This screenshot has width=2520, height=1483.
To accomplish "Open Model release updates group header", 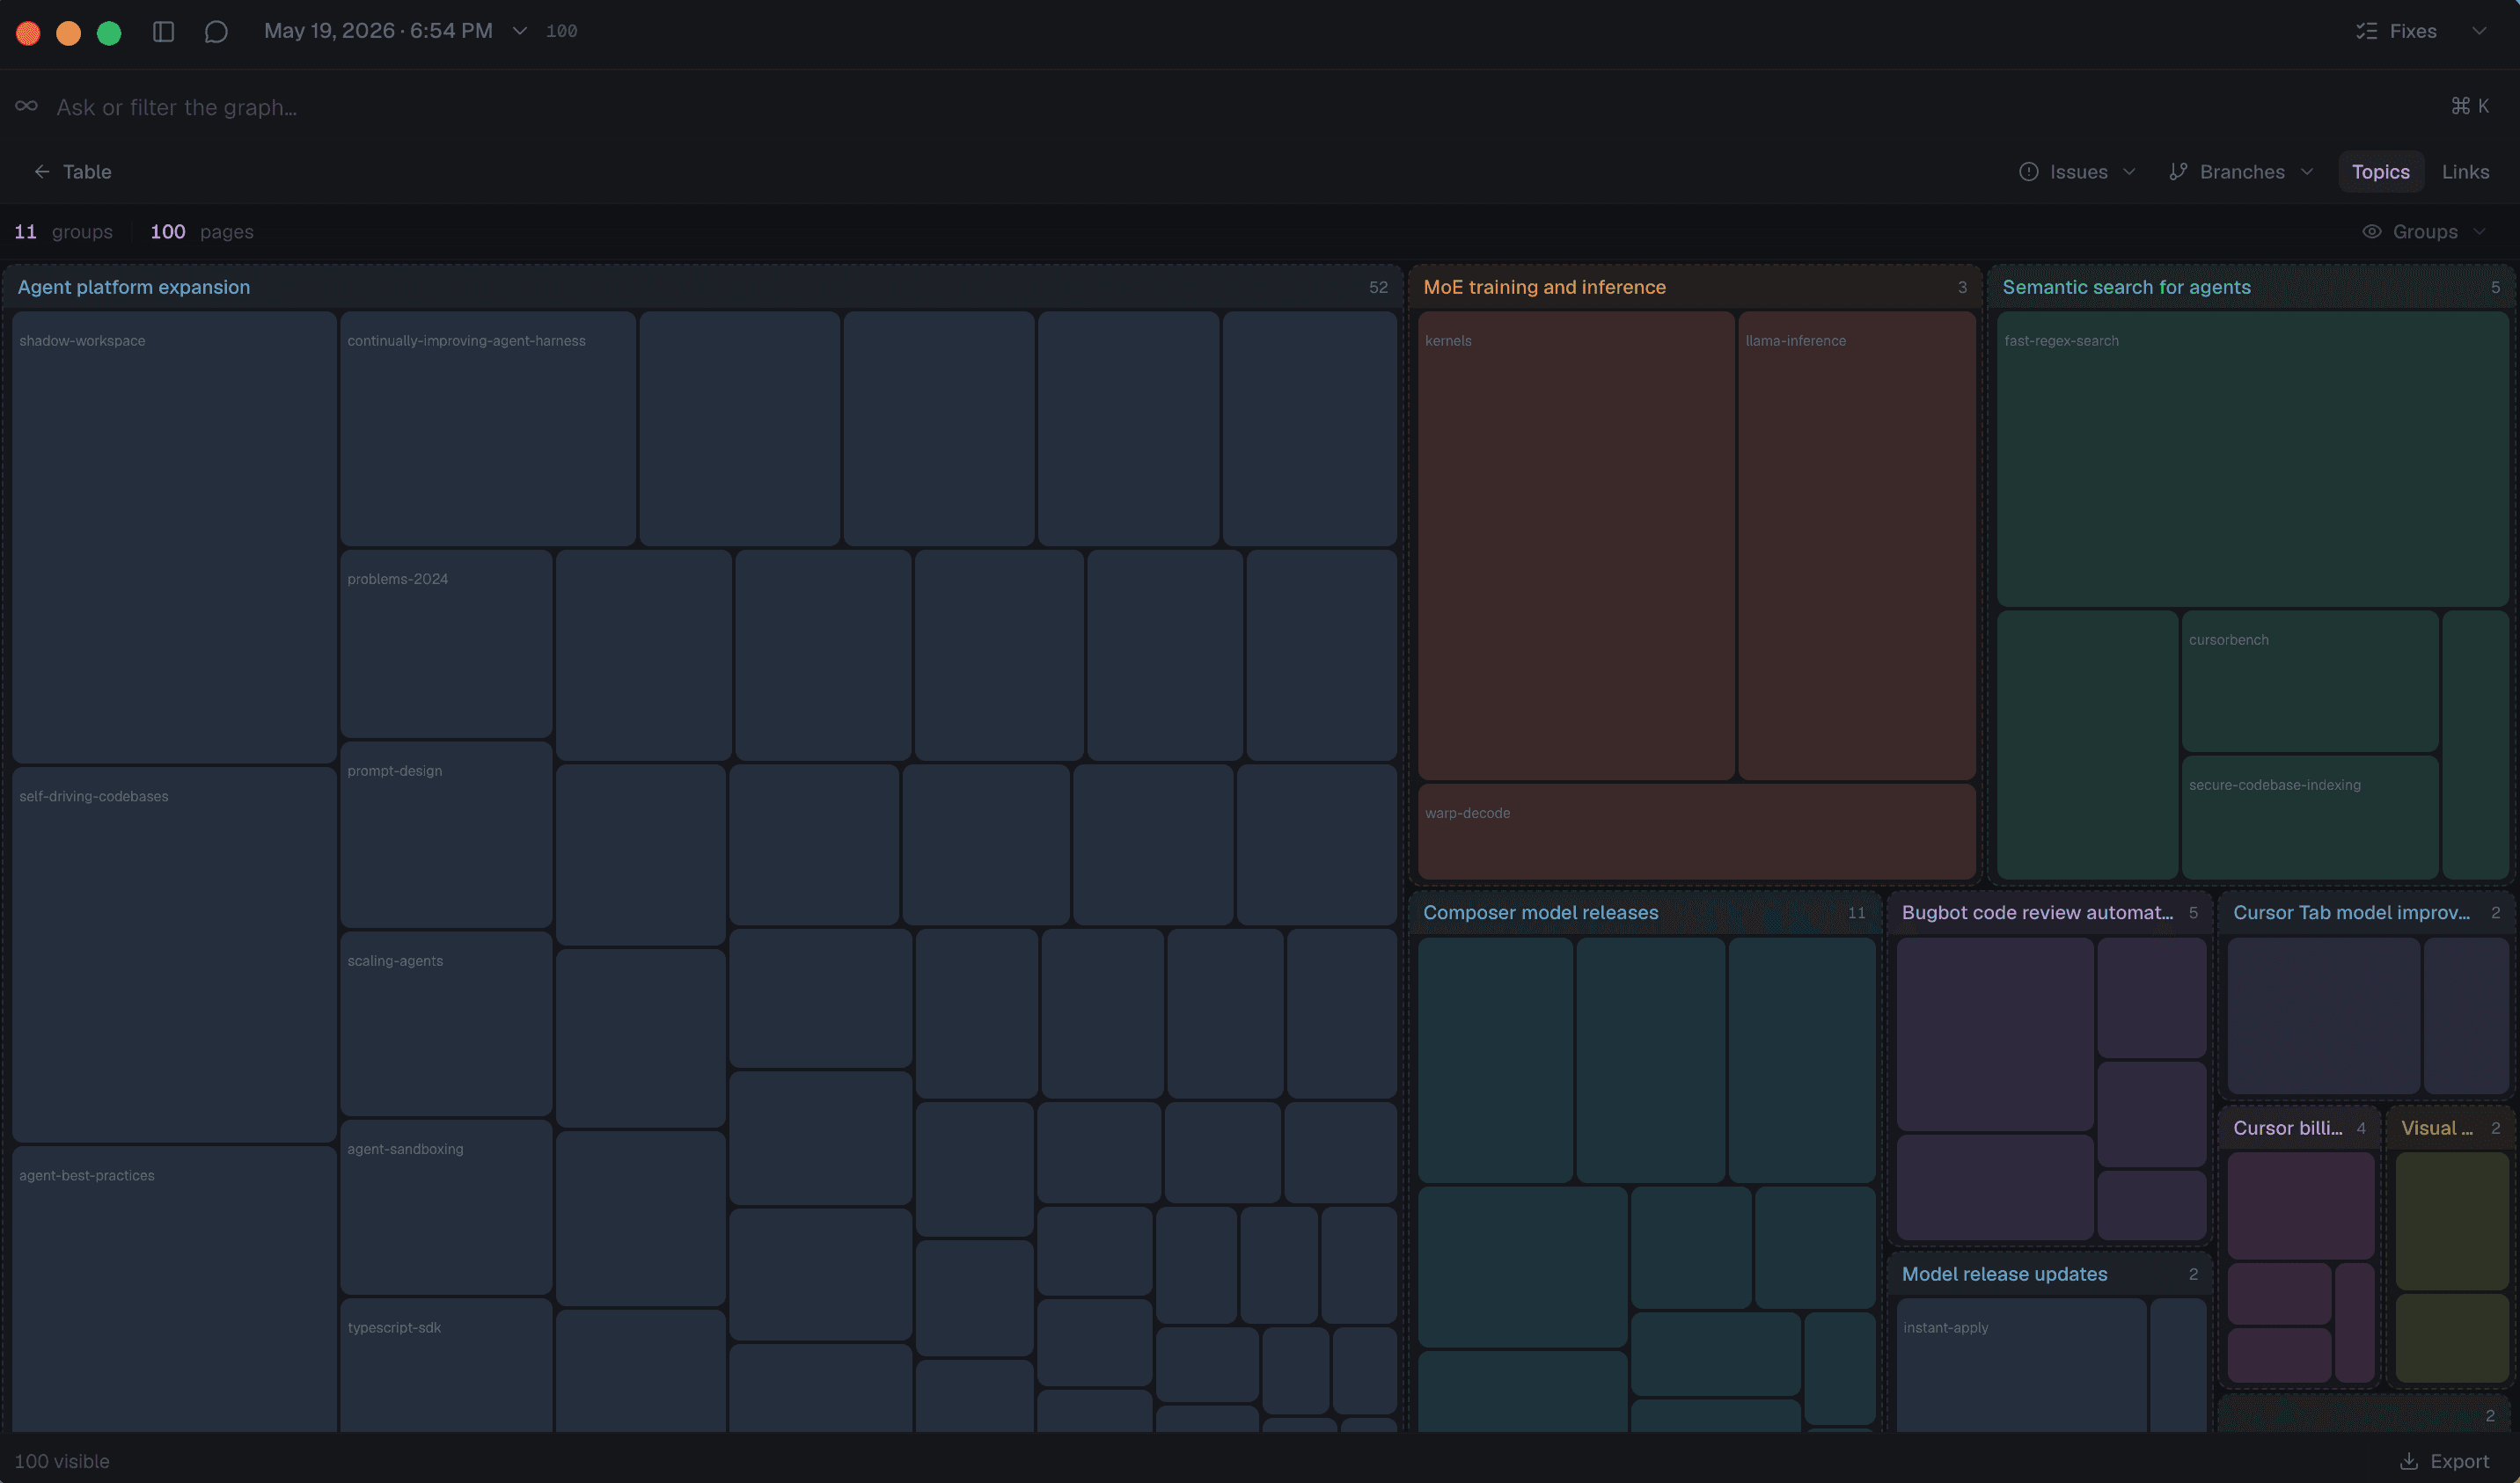I will click(2049, 1274).
